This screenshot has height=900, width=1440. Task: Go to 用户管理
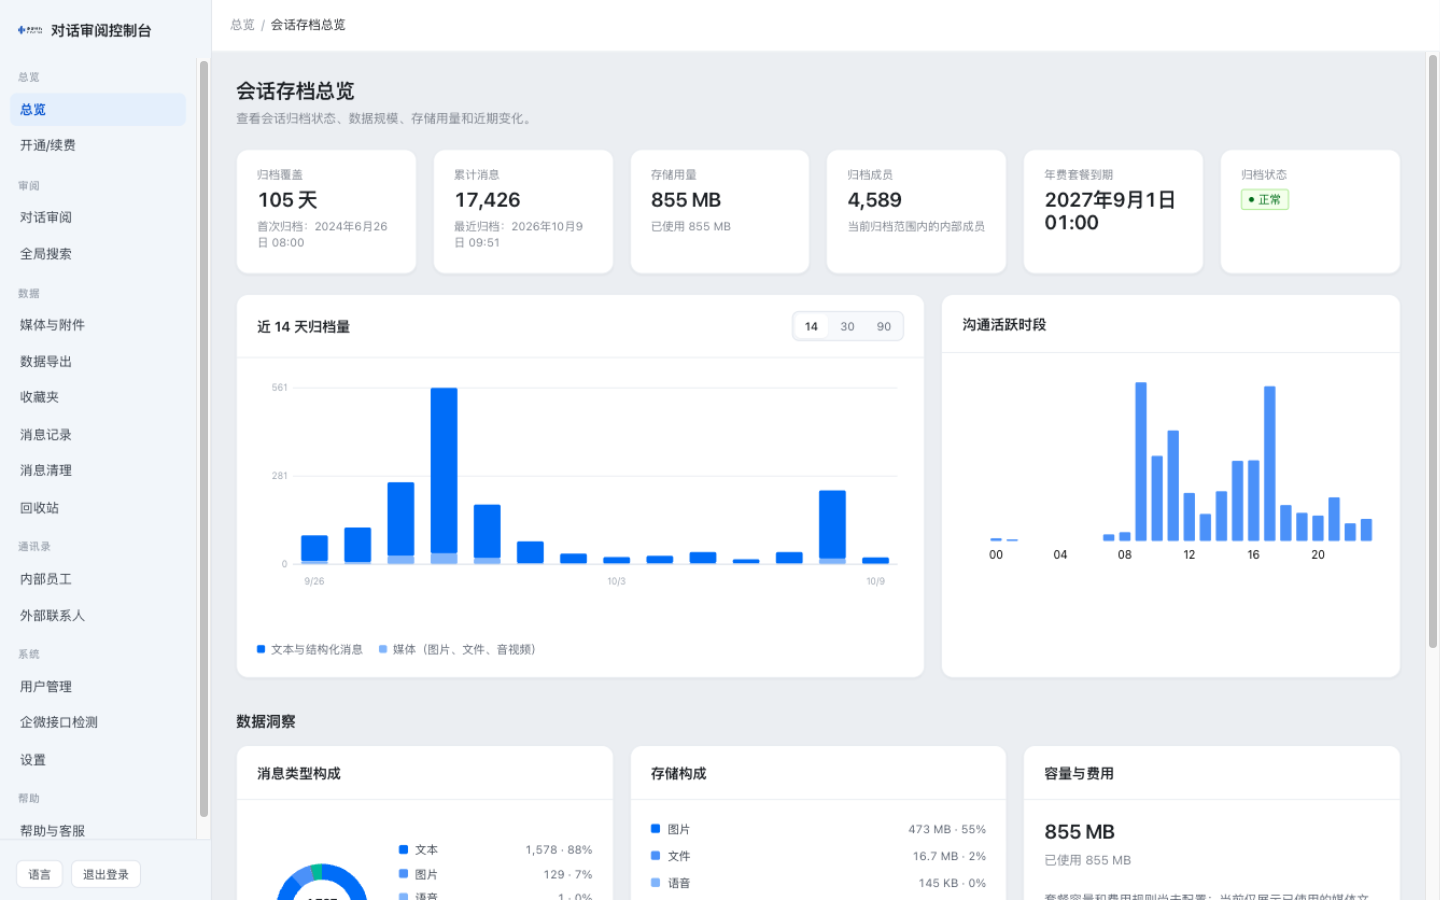click(x=98, y=687)
